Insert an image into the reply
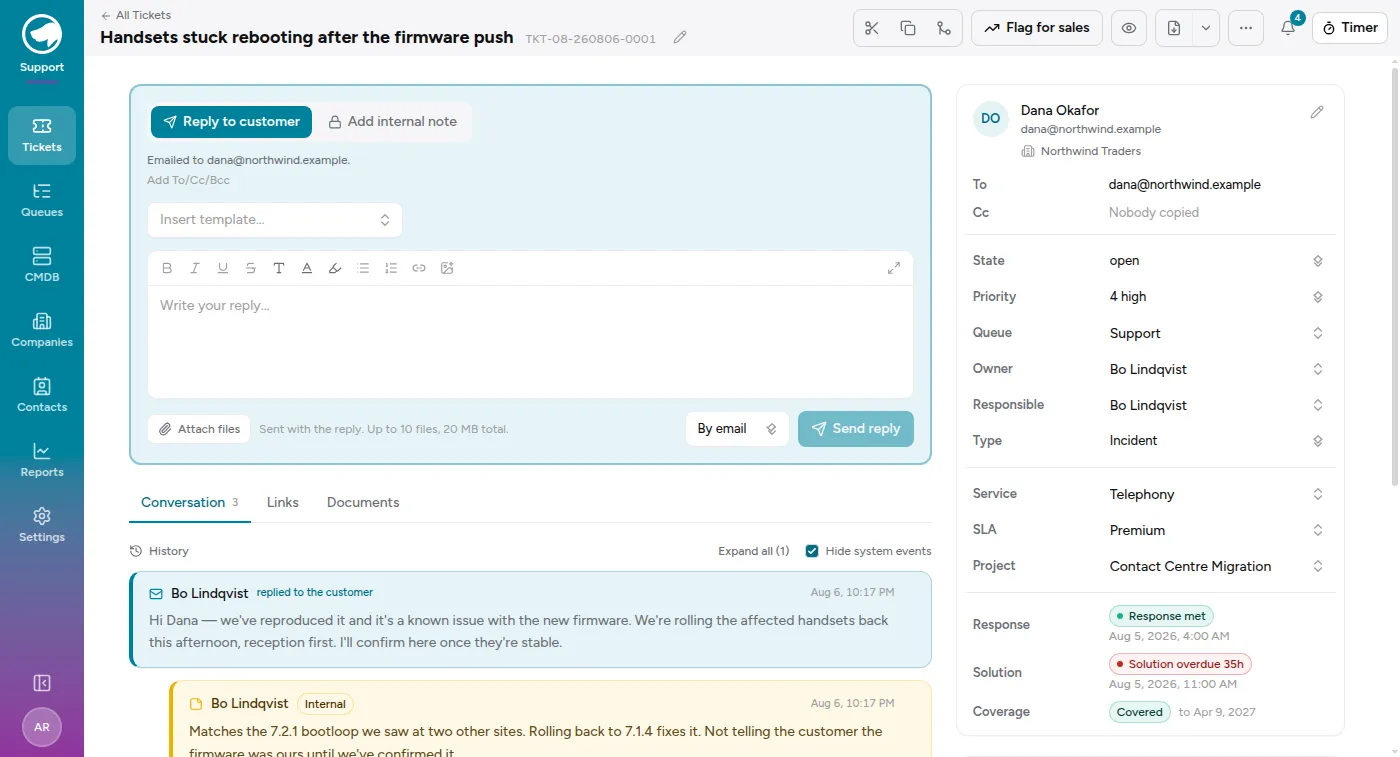The width and height of the screenshot is (1400, 757). coord(447,268)
